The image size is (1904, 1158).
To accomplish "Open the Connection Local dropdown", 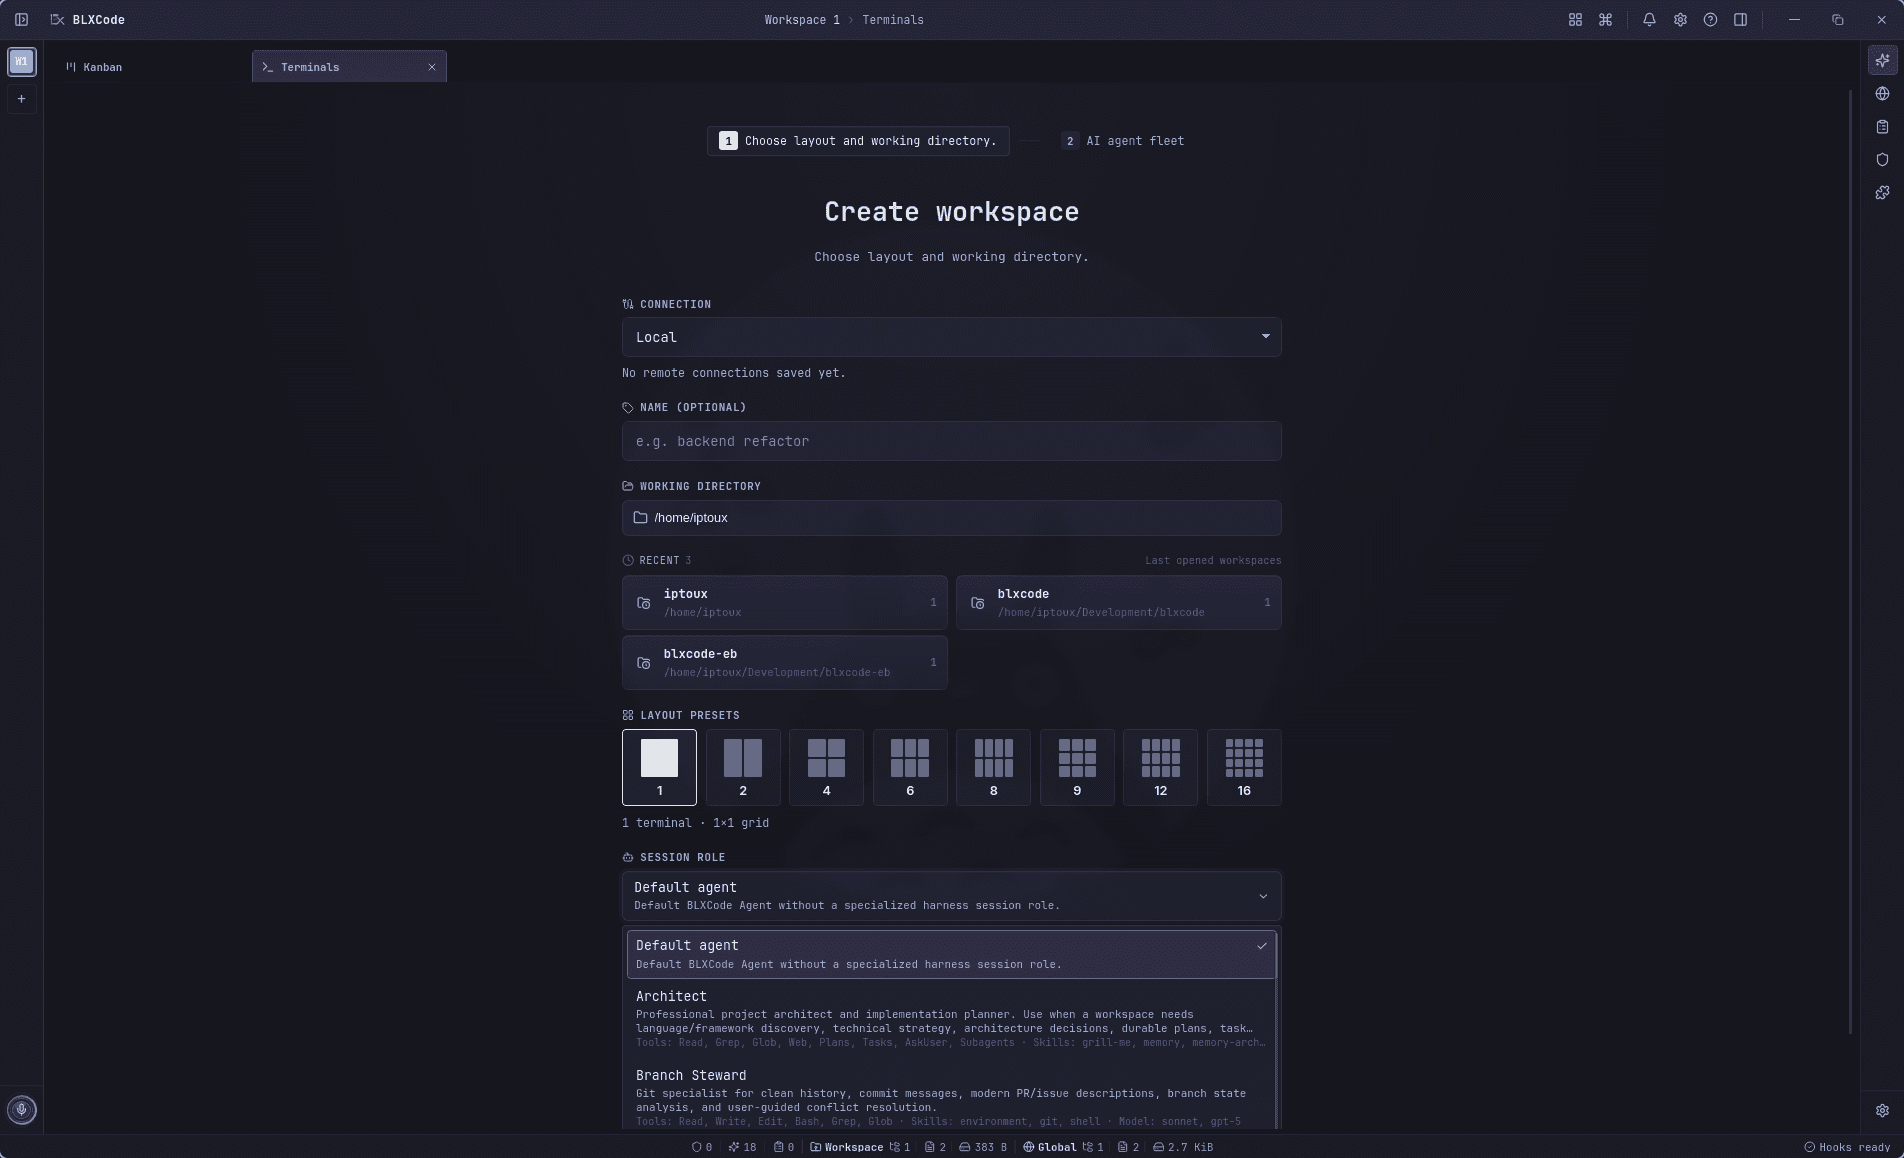I will tap(951, 337).
